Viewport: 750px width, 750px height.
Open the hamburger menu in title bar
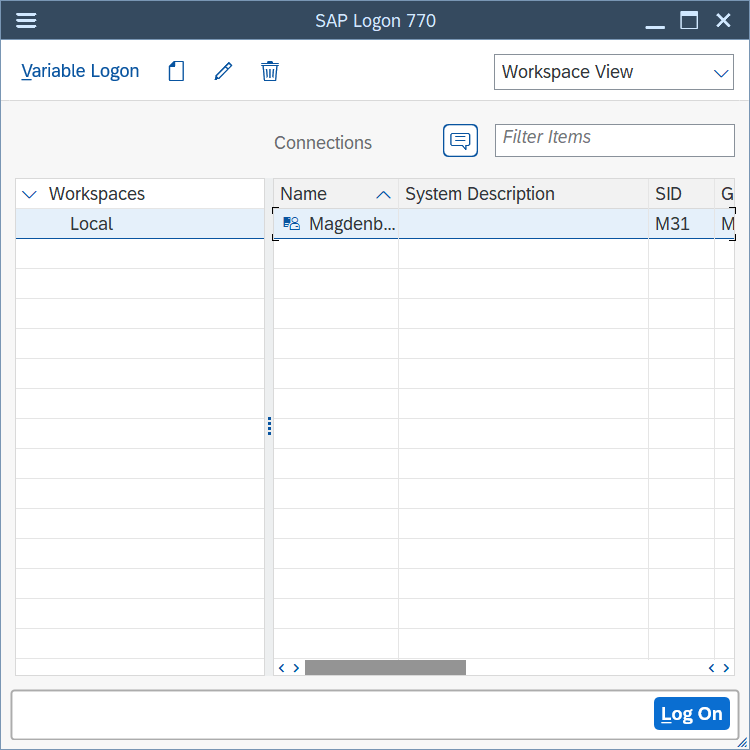[x=26, y=21]
